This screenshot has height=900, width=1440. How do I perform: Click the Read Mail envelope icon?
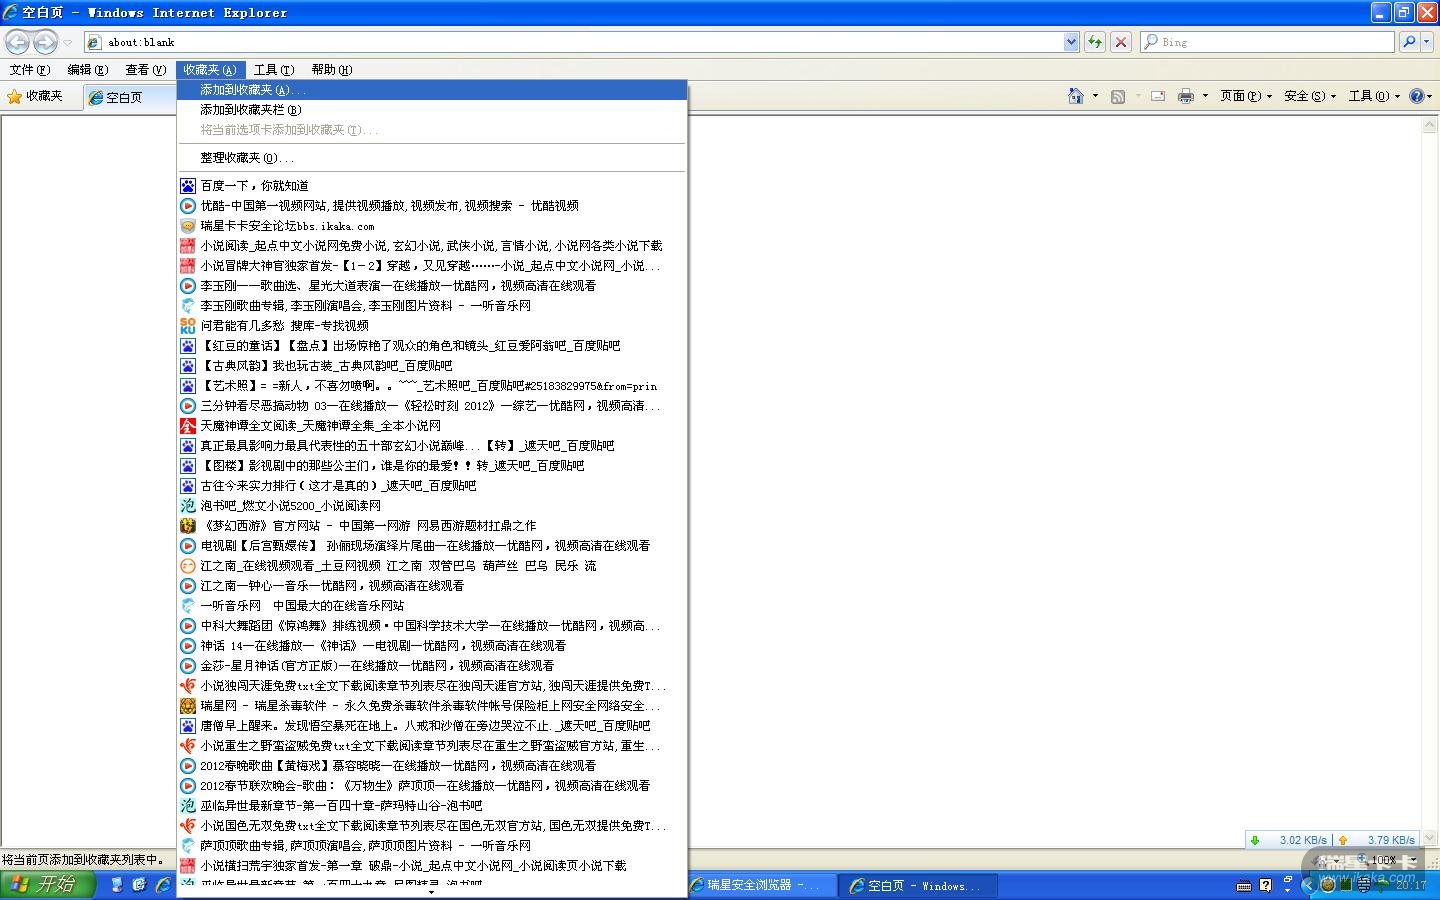[x=1157, y=96]
